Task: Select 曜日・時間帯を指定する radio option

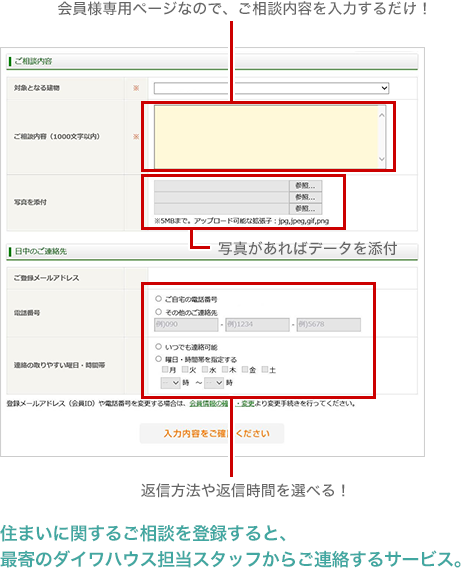Action: (158, 359)
